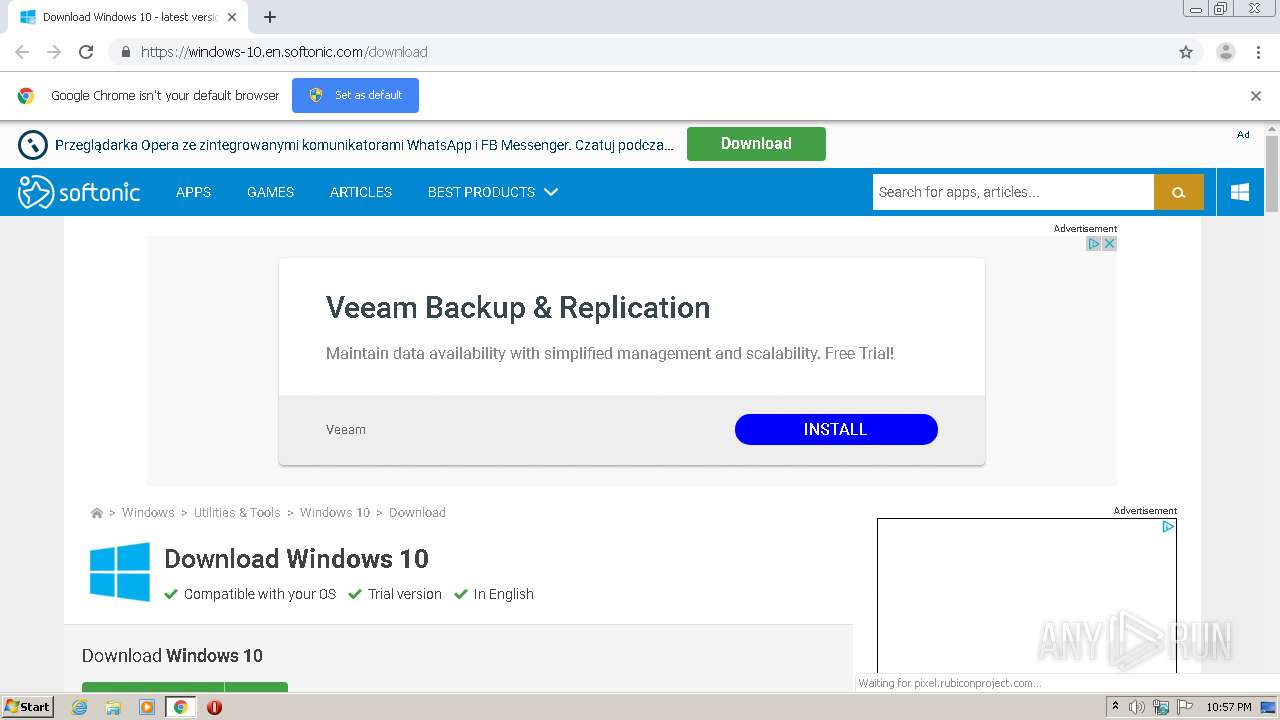Click the Chrome taskbar icon
The width and height of the screenshot is (1280, 720).
pos(180,707)
